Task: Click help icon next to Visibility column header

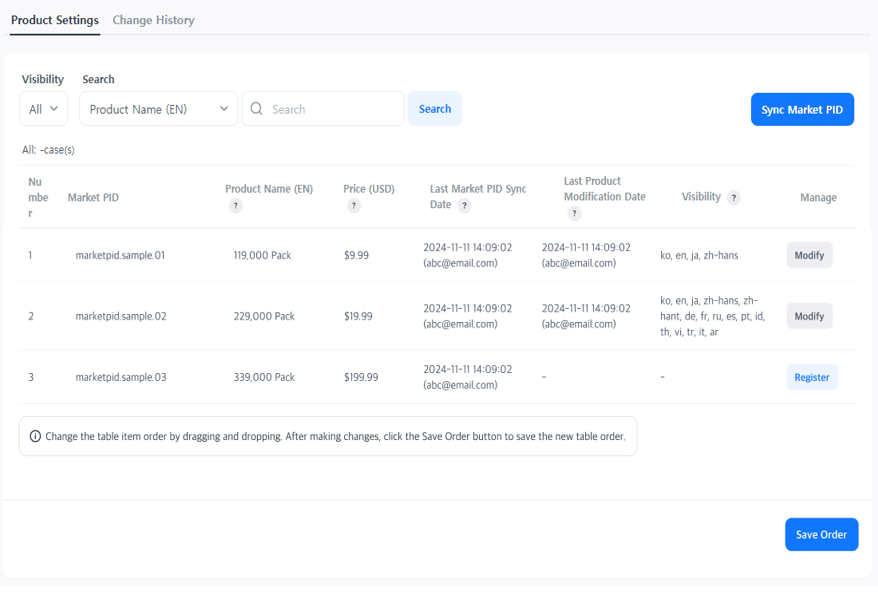Action: (x=734, y=198)
